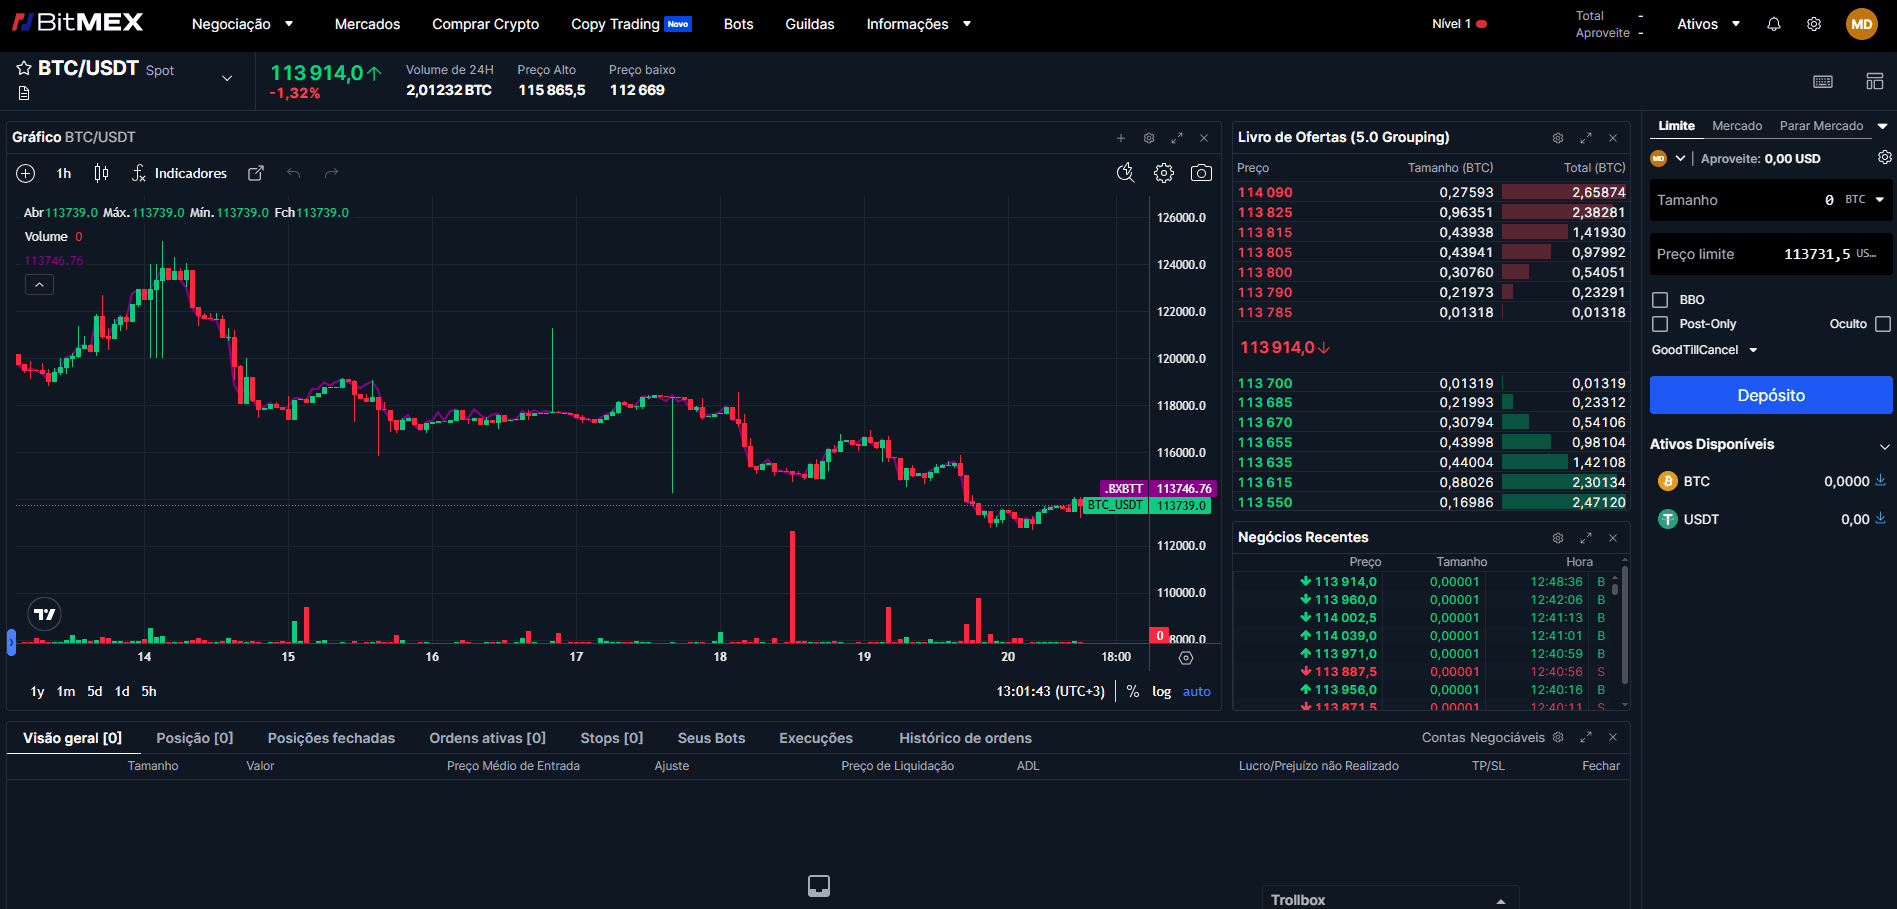This screenshot has width=1897, height=909.
Task: Collapse chart legend arrow
Action: pos(39,285)
